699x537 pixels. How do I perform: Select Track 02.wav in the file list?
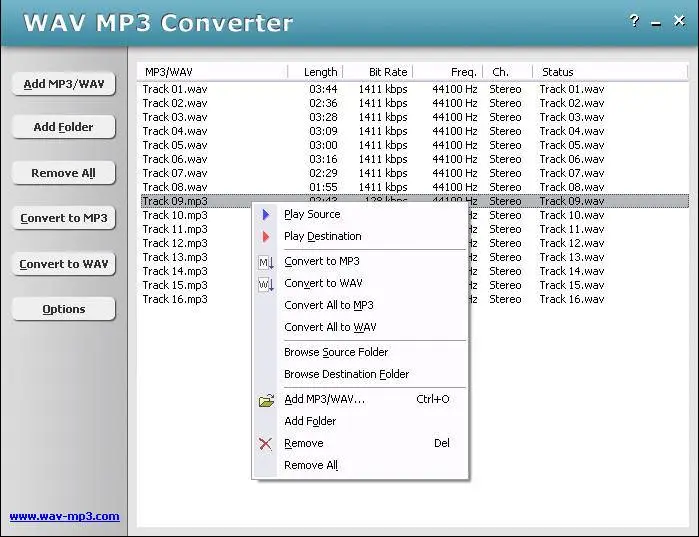175,103
